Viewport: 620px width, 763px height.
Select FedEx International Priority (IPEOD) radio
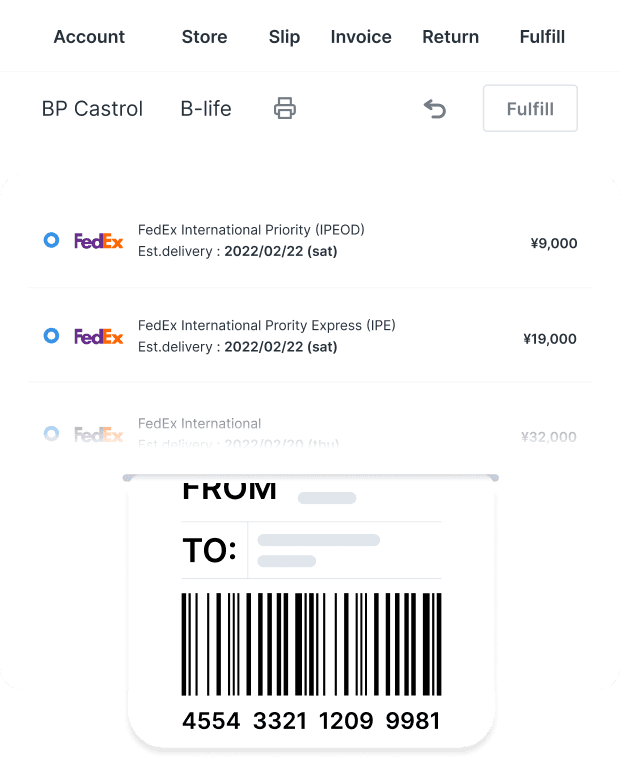[x=51, y=240]
